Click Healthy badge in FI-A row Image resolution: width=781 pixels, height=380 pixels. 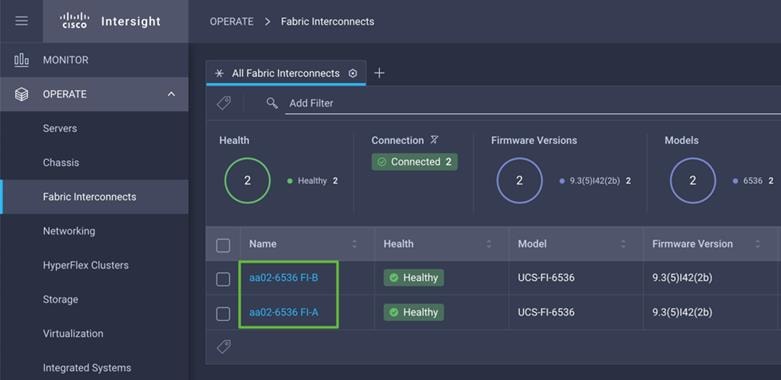click(x=413, y=313)
